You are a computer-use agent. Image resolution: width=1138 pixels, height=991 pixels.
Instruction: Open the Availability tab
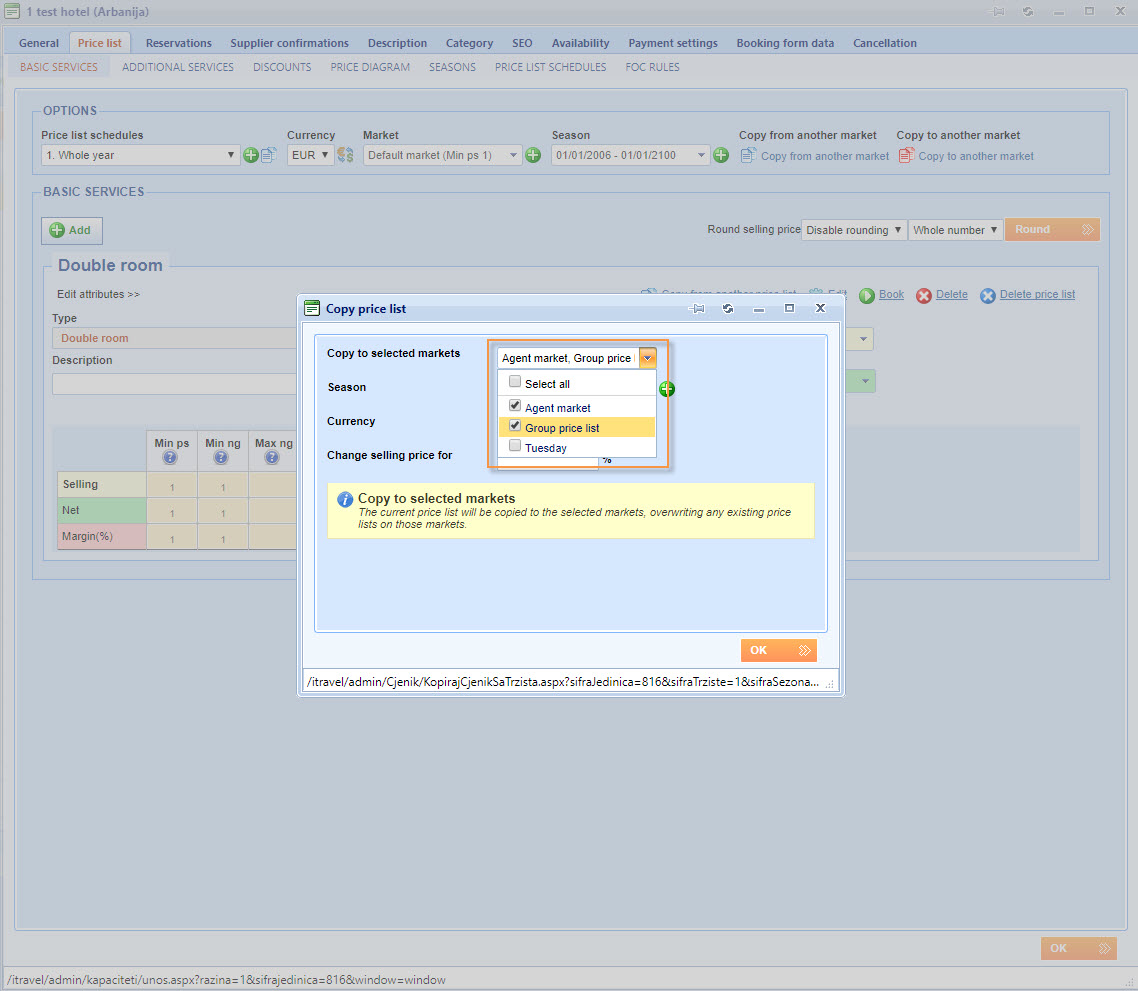click(x=580, y=43)
